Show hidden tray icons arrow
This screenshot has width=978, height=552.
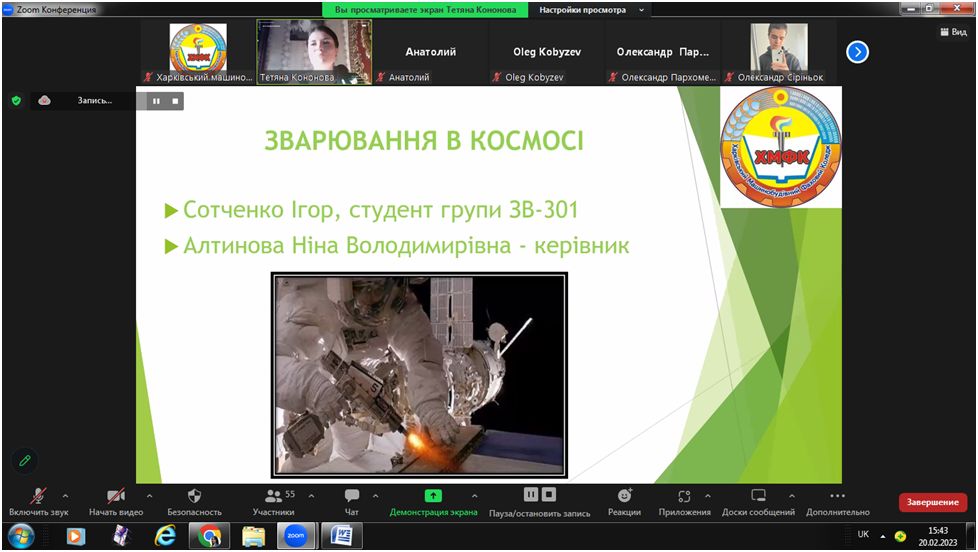pos(883,536)
